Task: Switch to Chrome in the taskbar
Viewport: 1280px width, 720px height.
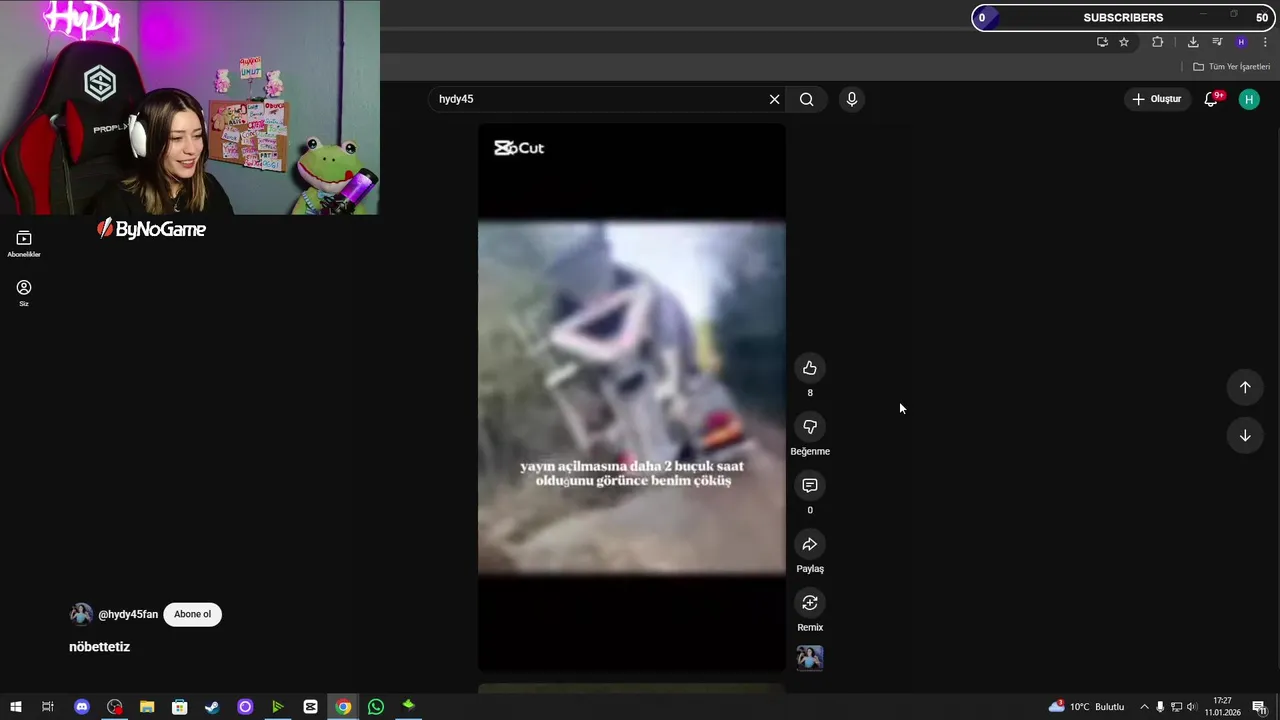Action: [x=343, y=707]
